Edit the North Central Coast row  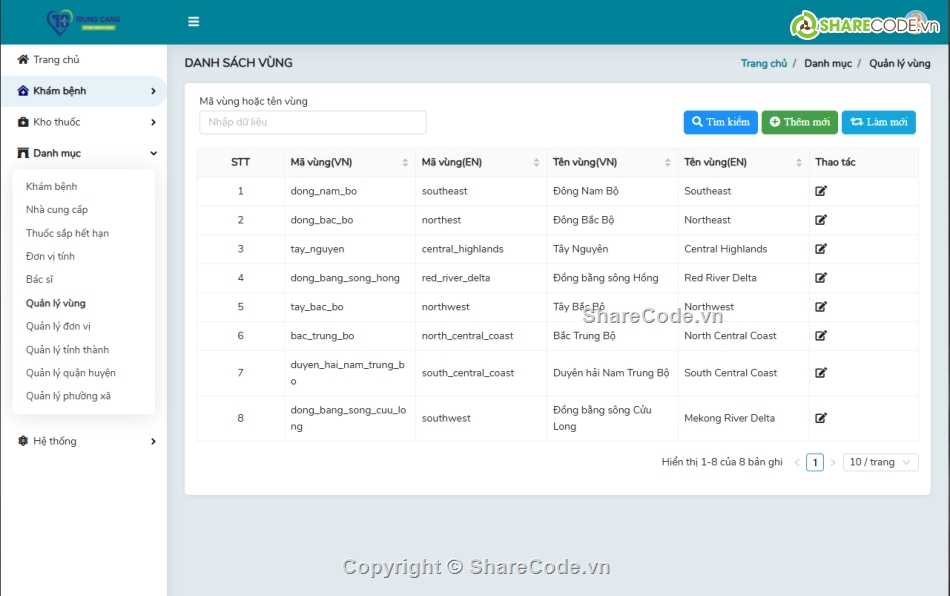(x=821, y=336)
